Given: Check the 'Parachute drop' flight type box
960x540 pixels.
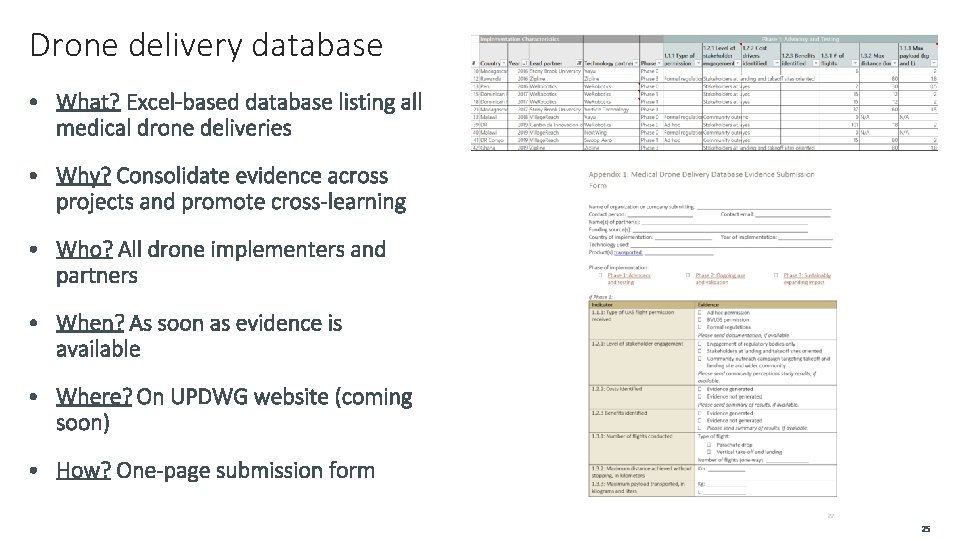Looking at the screenshot, I should tap(709, 445).
